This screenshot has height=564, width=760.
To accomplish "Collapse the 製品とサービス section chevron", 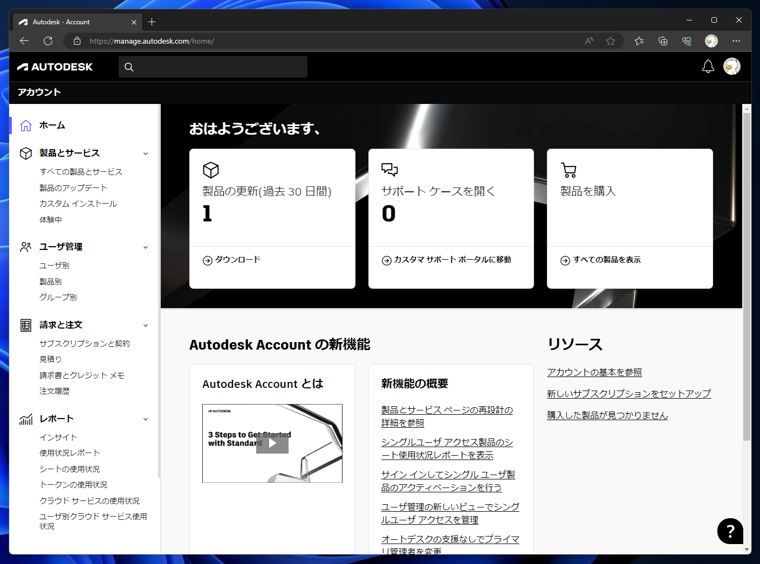I will 145,154.
